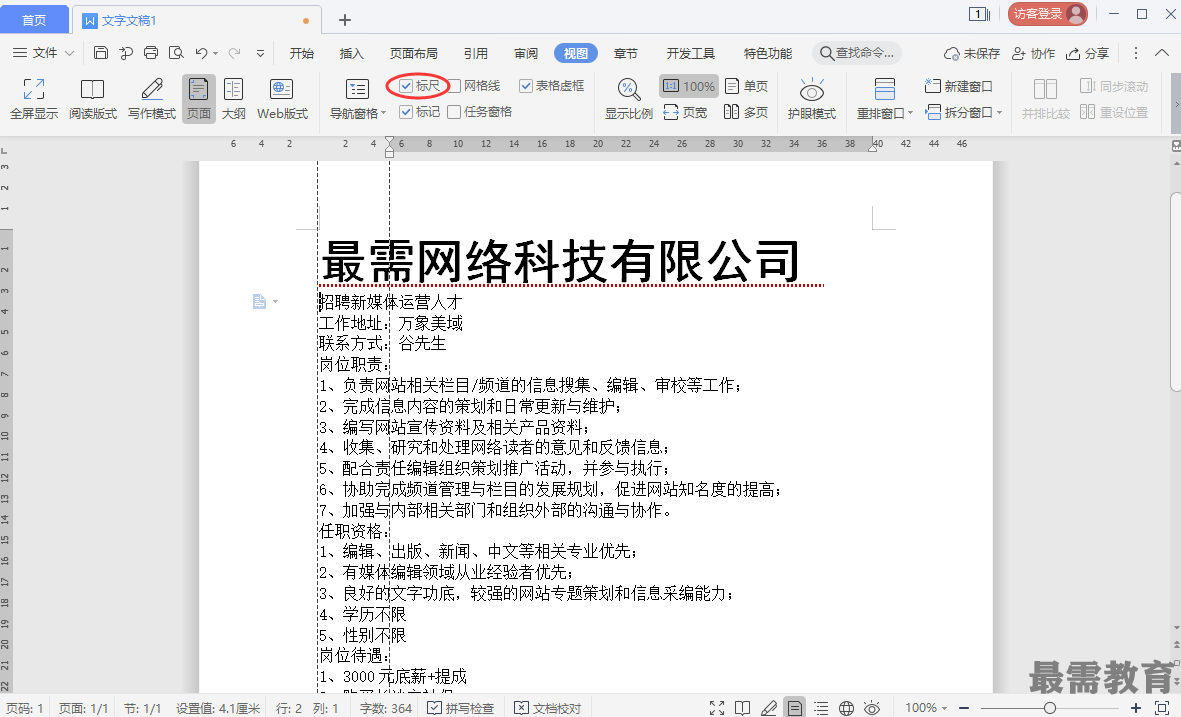
Task: Open the Start ribbon tab
Action: tap(301, 53)
